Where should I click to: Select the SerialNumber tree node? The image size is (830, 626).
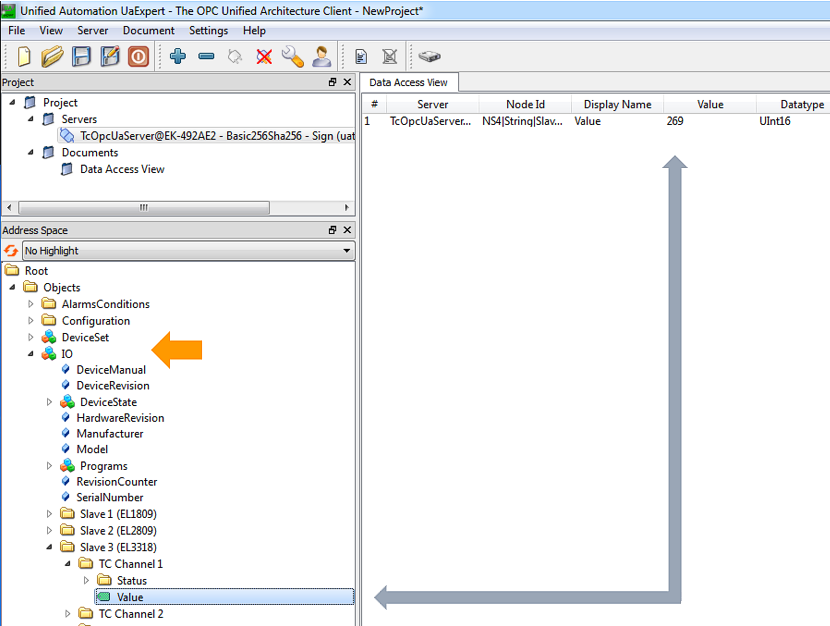point(110,497)
